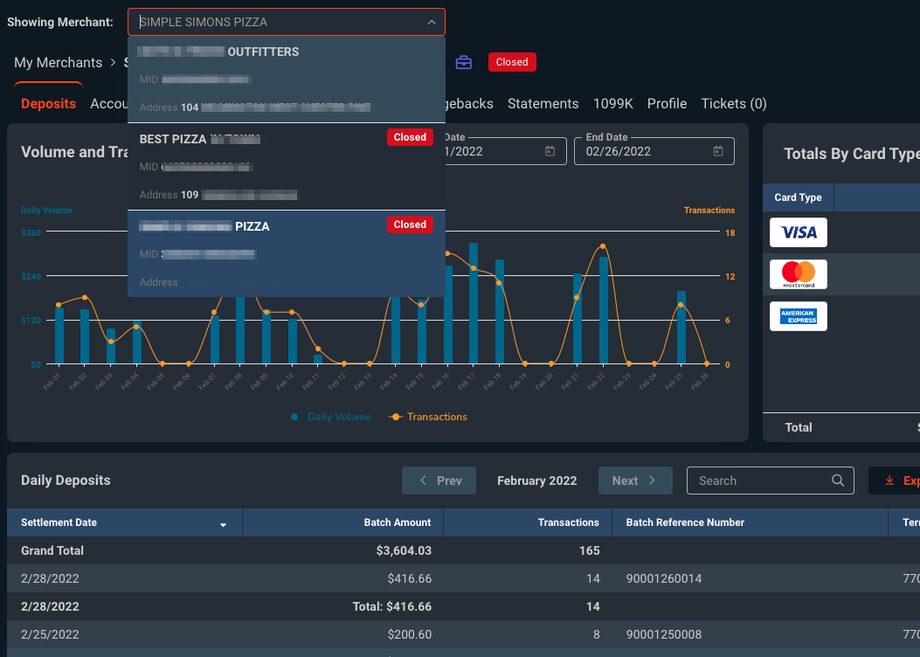Click into the Daily Deposits search field
This screenshot has height=657, width=920.
click(760, 481)
